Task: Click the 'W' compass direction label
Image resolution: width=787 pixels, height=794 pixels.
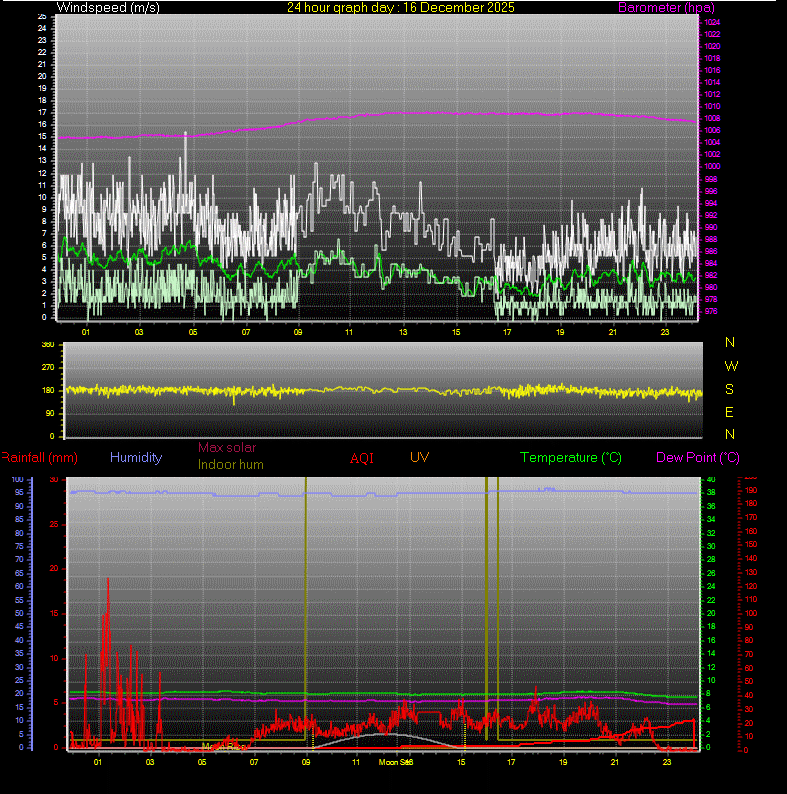Action: pyautogui.click(x=731, y=366)
